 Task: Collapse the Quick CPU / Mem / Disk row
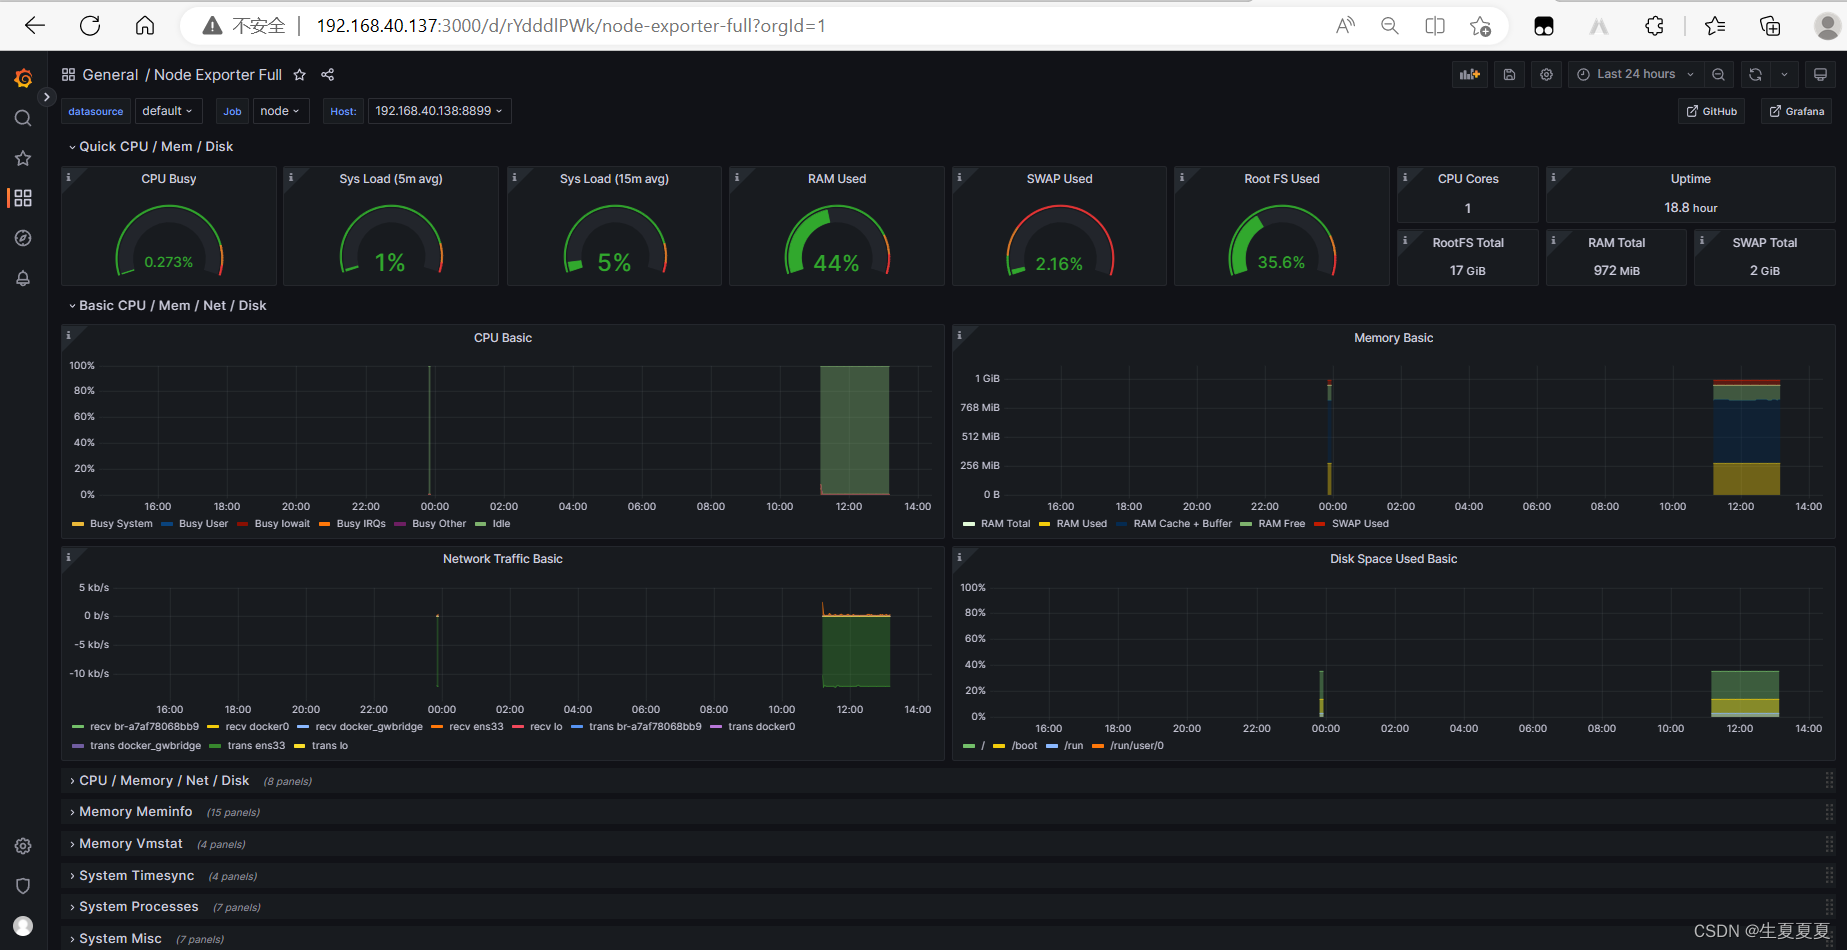(151, 146)
